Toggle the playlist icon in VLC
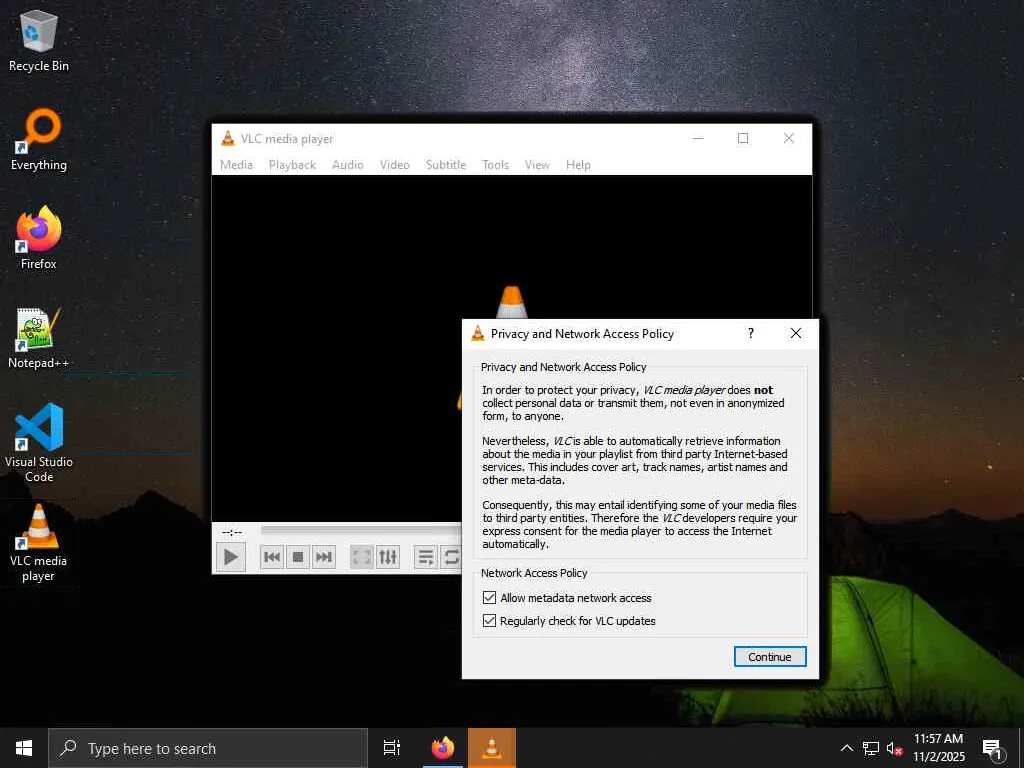 [425, 557]
